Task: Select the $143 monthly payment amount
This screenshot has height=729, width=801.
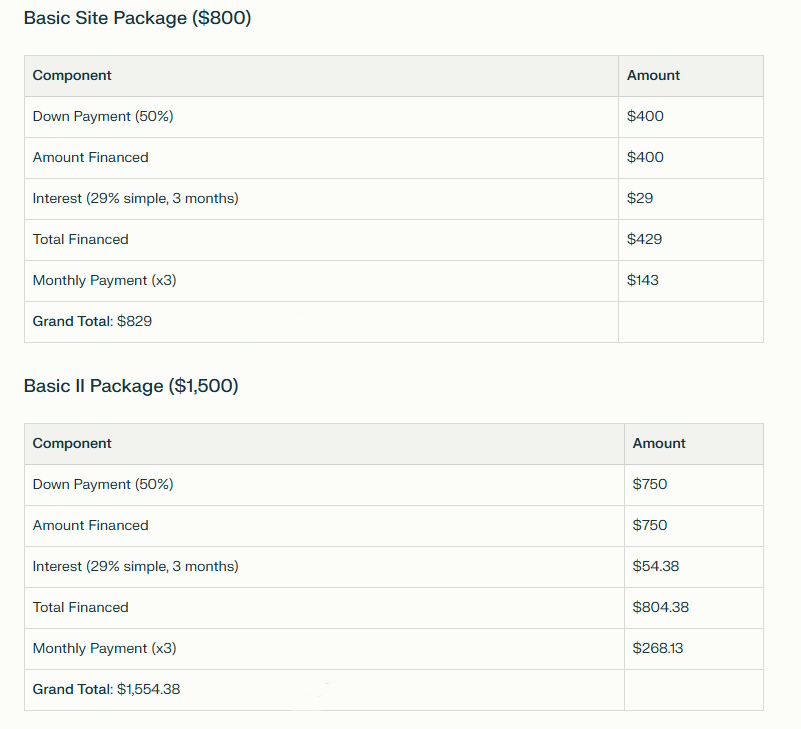Action: click(x=643, y=281)
